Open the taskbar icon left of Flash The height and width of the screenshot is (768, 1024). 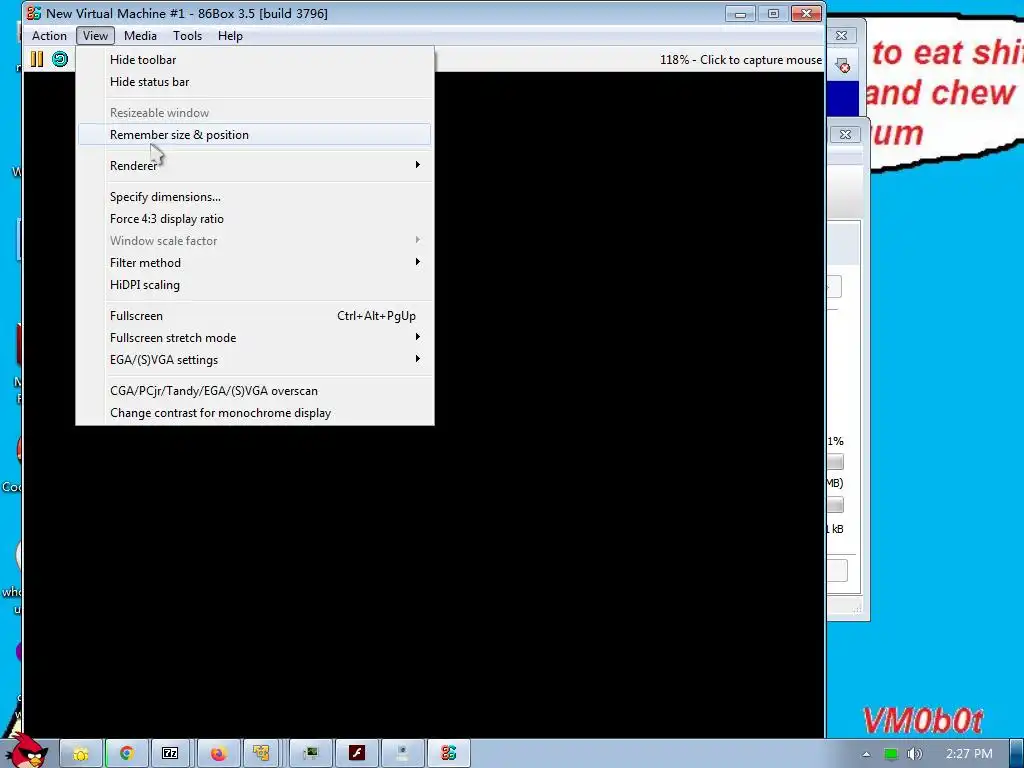click(x=311, y=754)
